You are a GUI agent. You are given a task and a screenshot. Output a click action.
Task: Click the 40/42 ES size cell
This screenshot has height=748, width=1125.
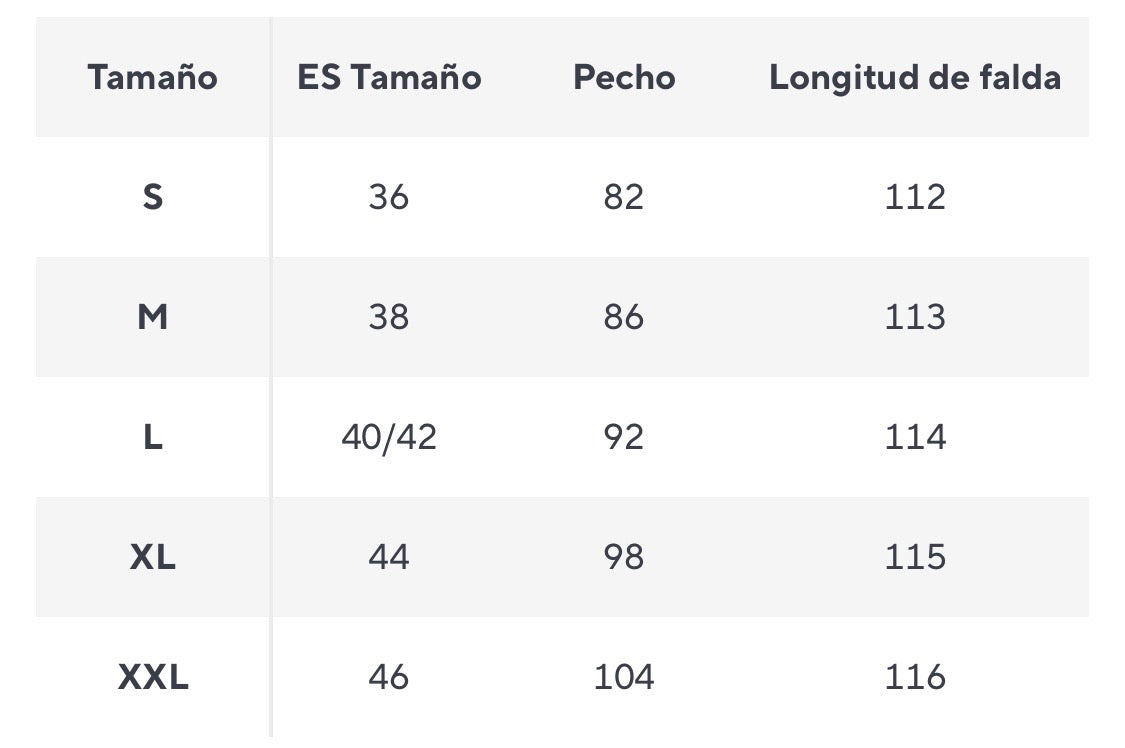[389, 437]
